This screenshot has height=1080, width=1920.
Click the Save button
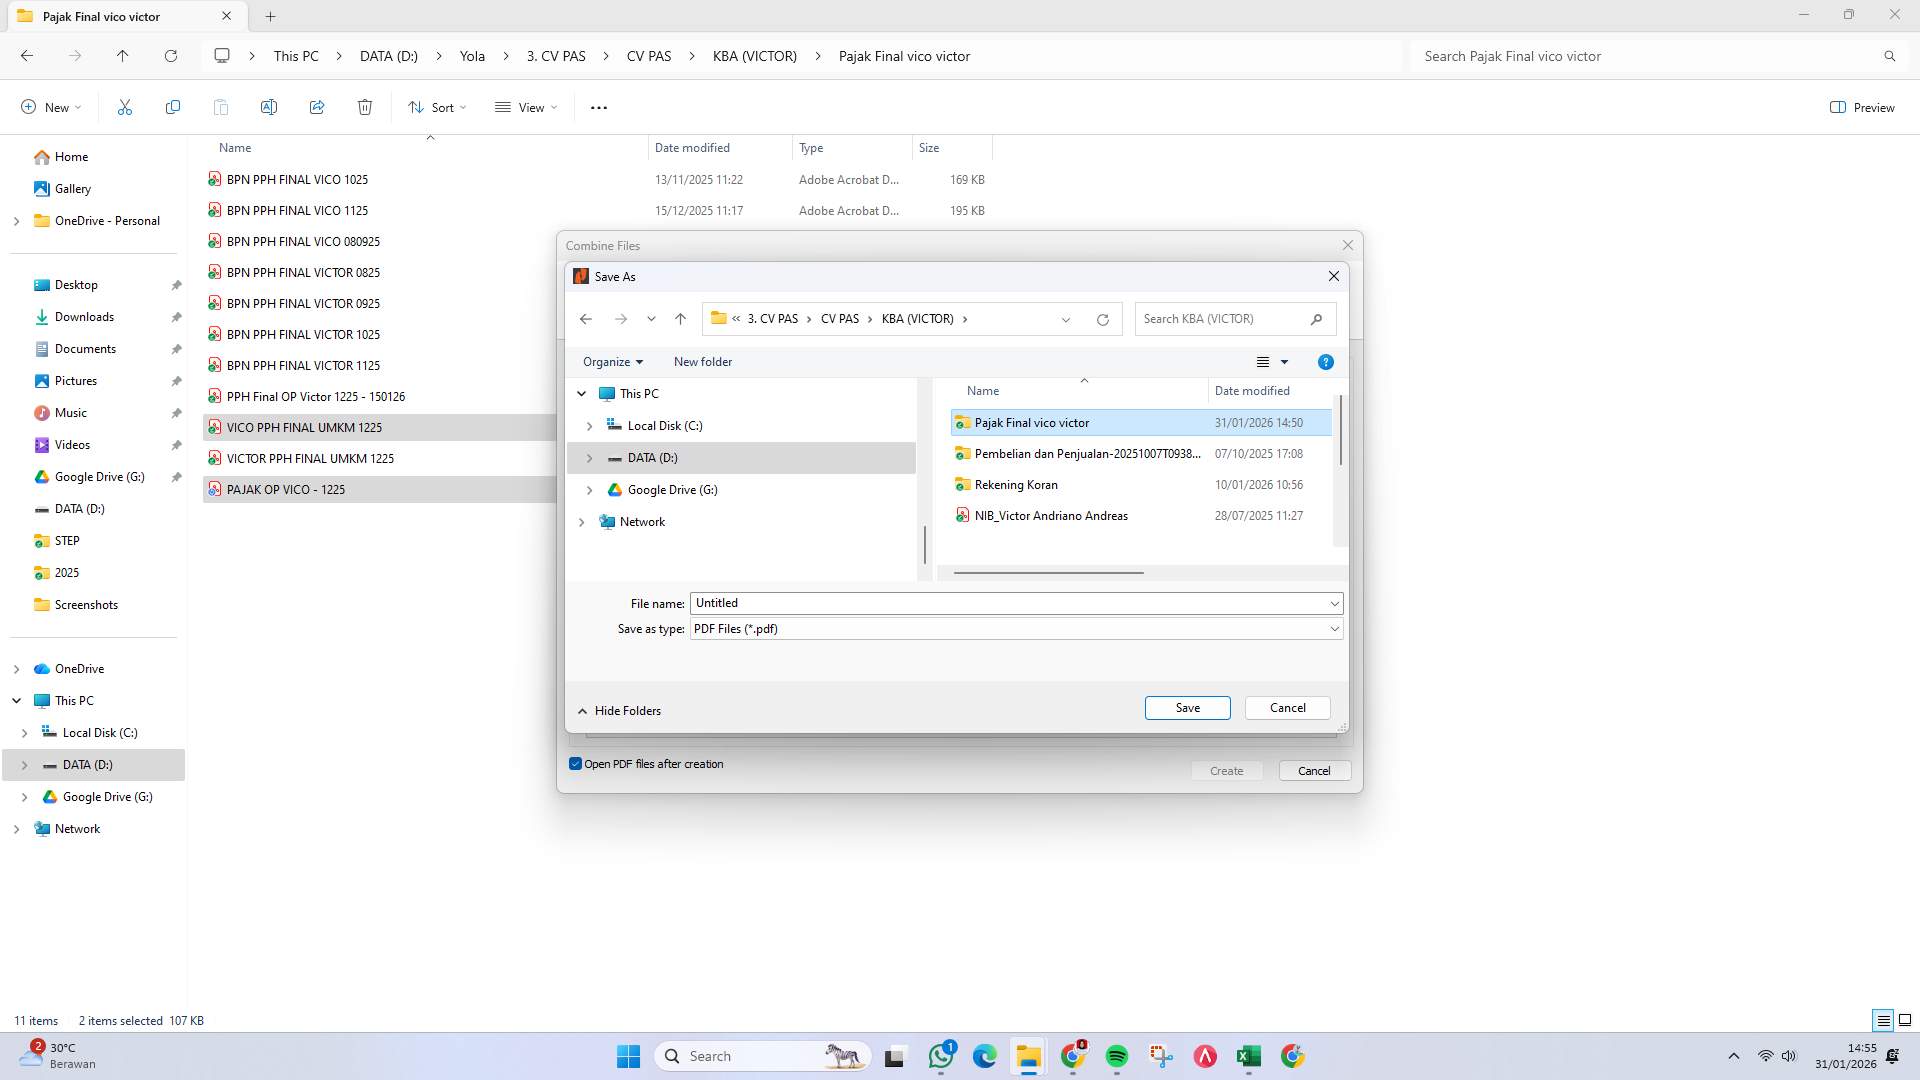coord(1187,708)
